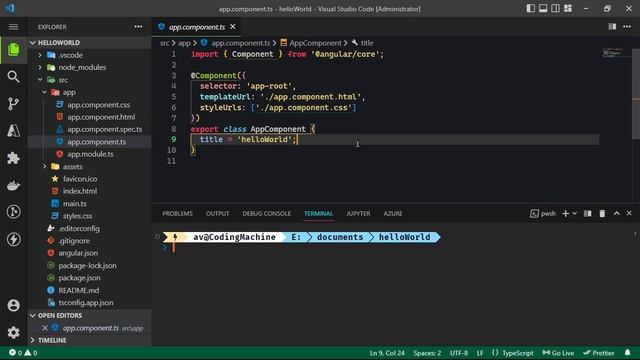This screenshot has width=640, height=360.
Task: Toggle secondary side bar visibility
Action: click(556, 9)
